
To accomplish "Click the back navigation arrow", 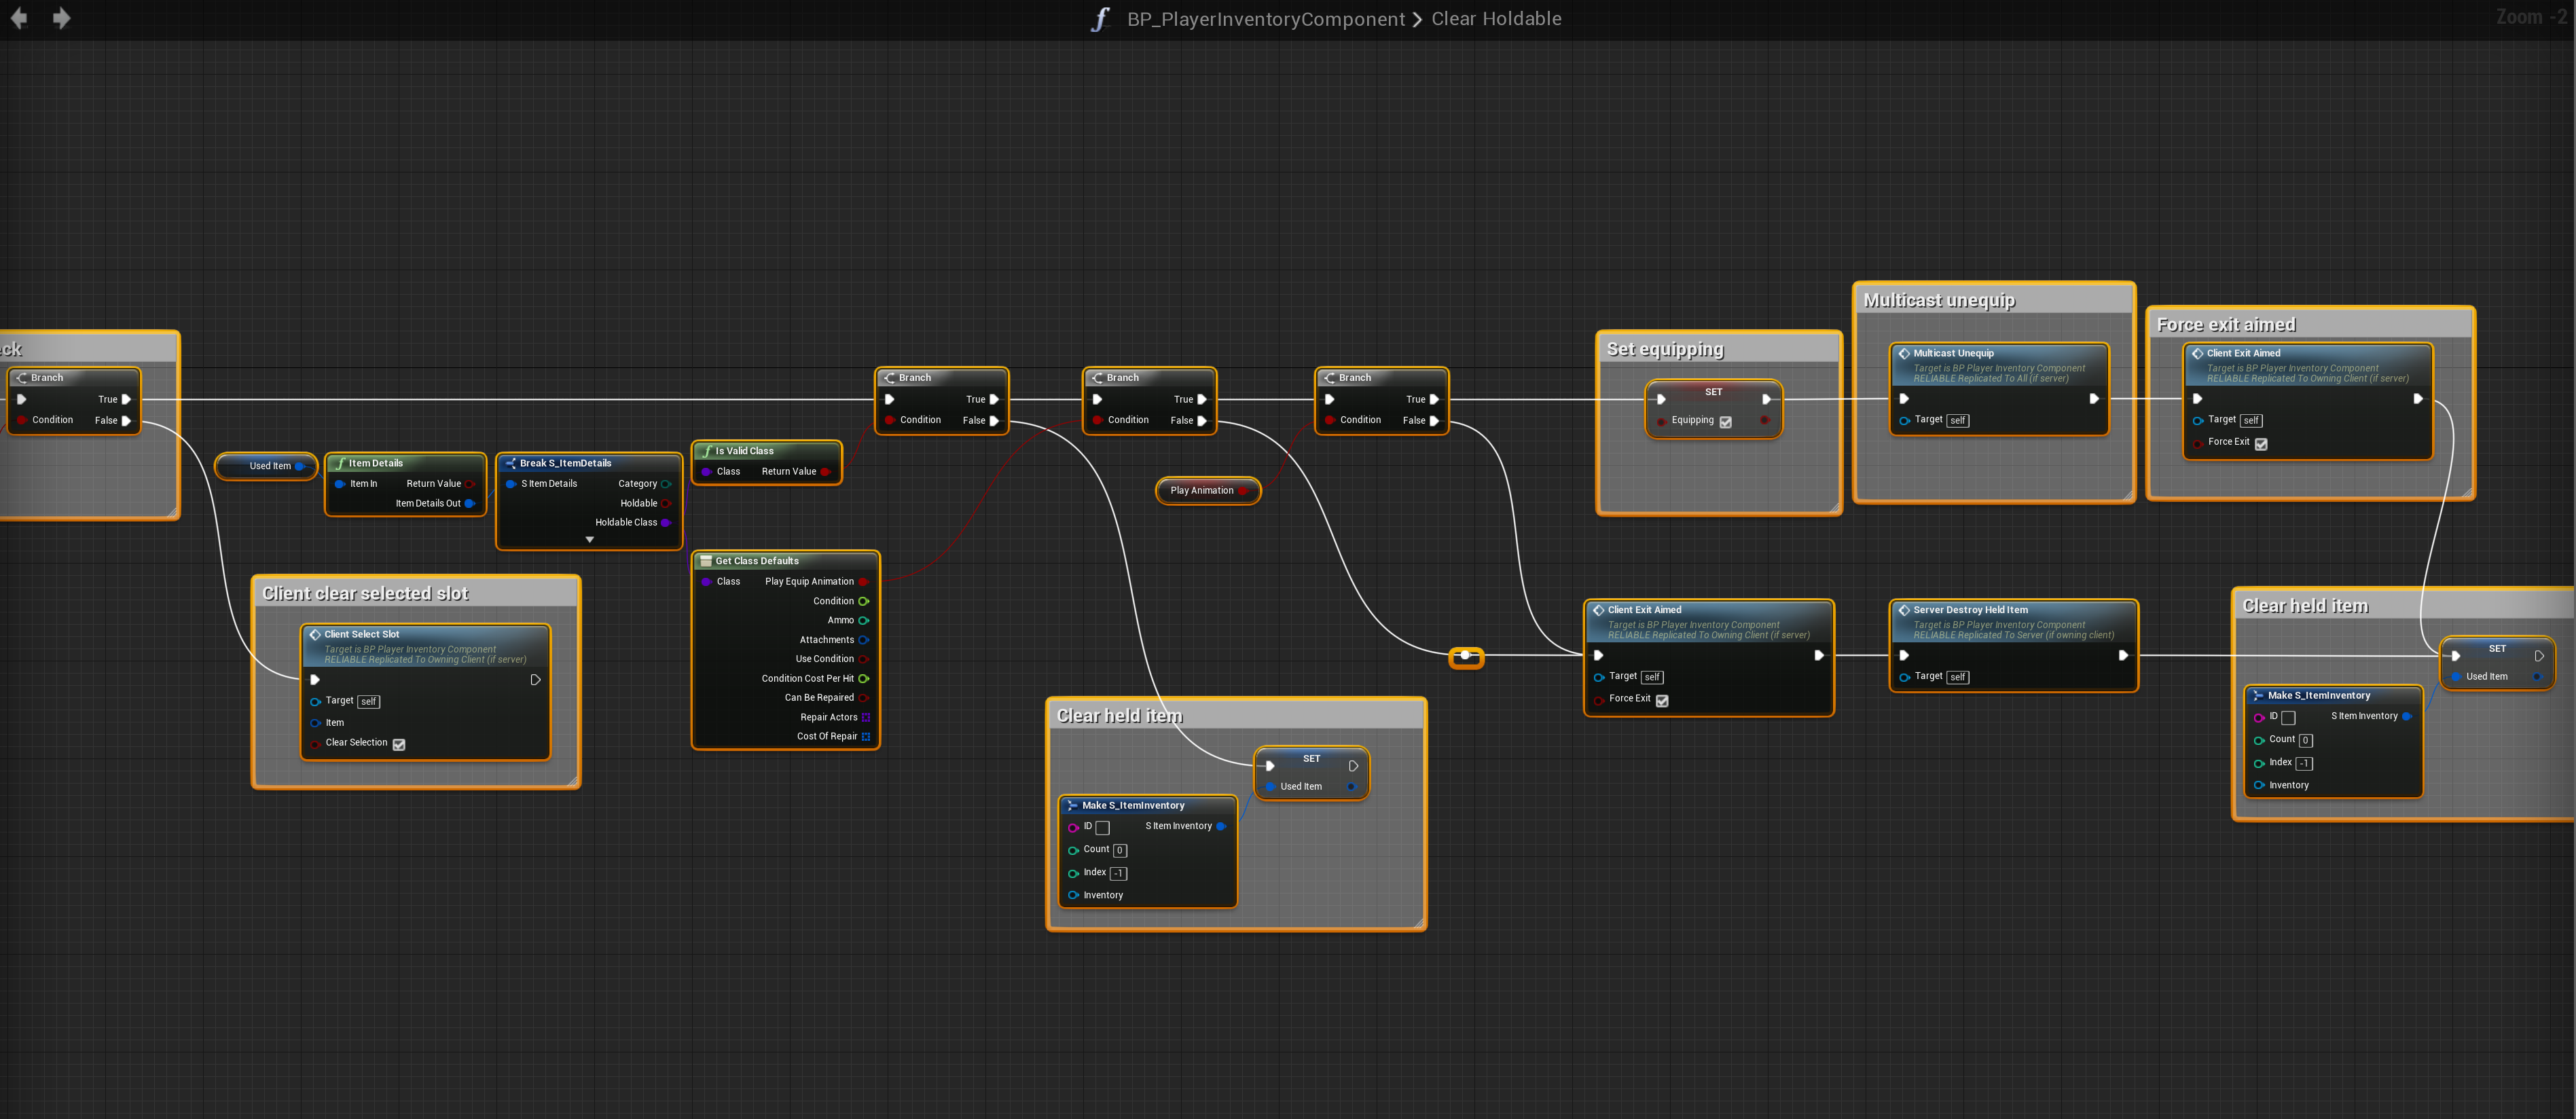I will coord(19,18).
